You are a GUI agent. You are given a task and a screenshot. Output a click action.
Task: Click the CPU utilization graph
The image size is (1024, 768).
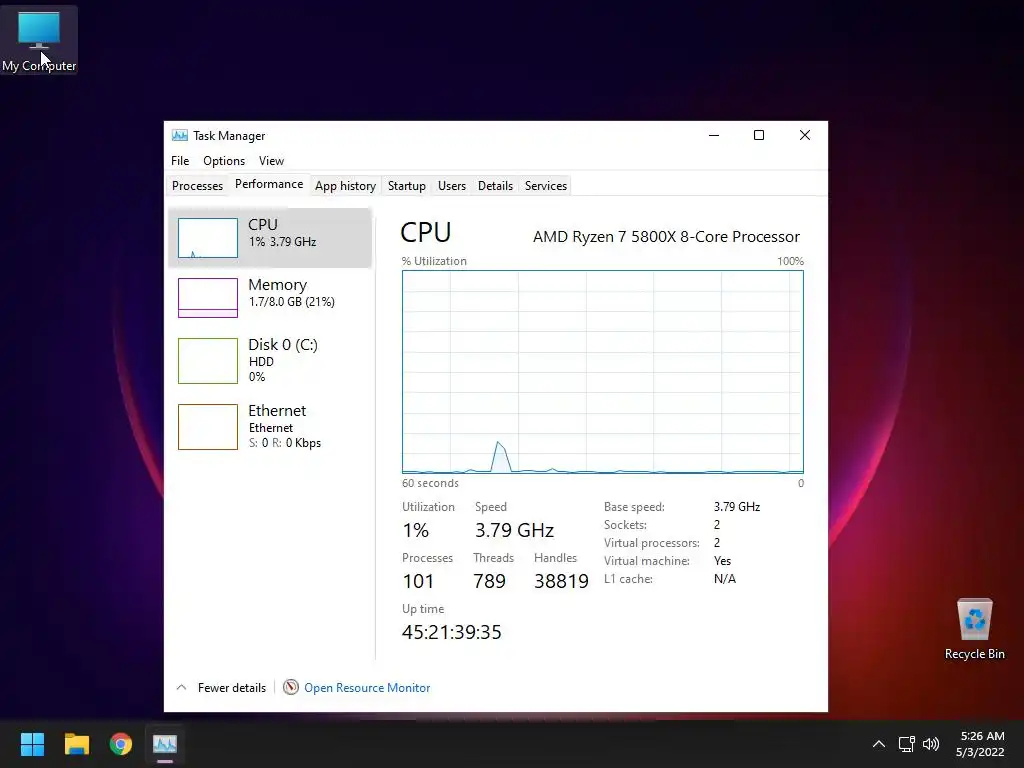[603, 372]
